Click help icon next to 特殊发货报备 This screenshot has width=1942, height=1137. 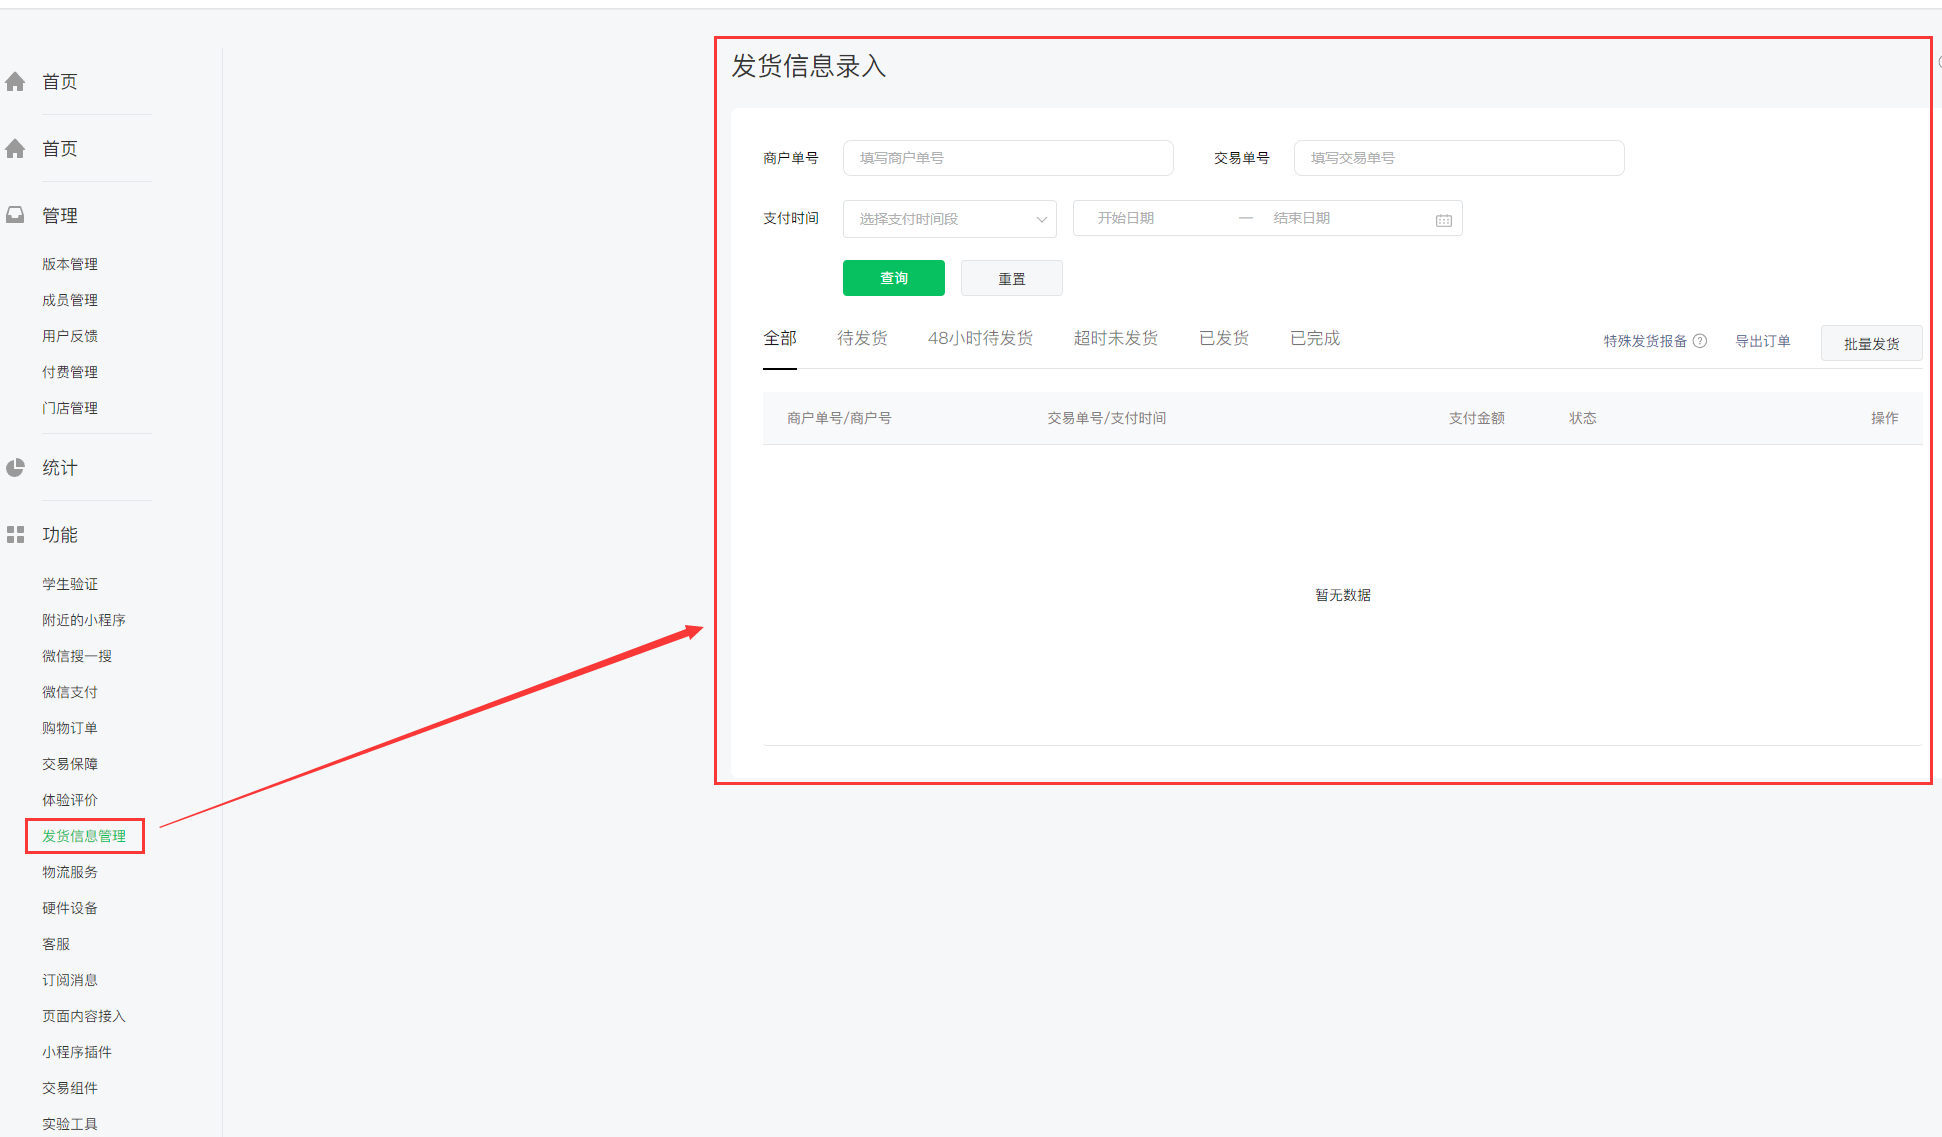coord(1700,341)
